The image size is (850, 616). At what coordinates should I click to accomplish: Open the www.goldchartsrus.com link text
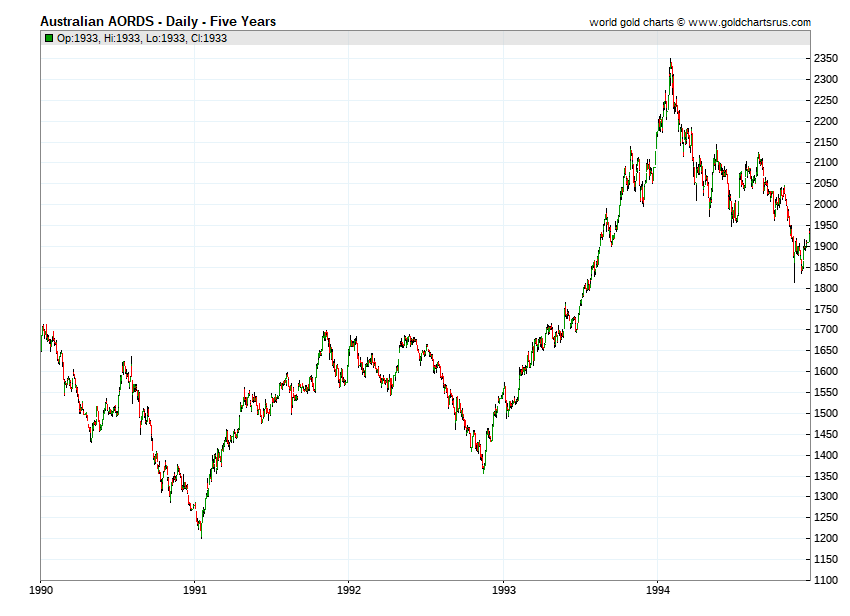click(750, 22)
